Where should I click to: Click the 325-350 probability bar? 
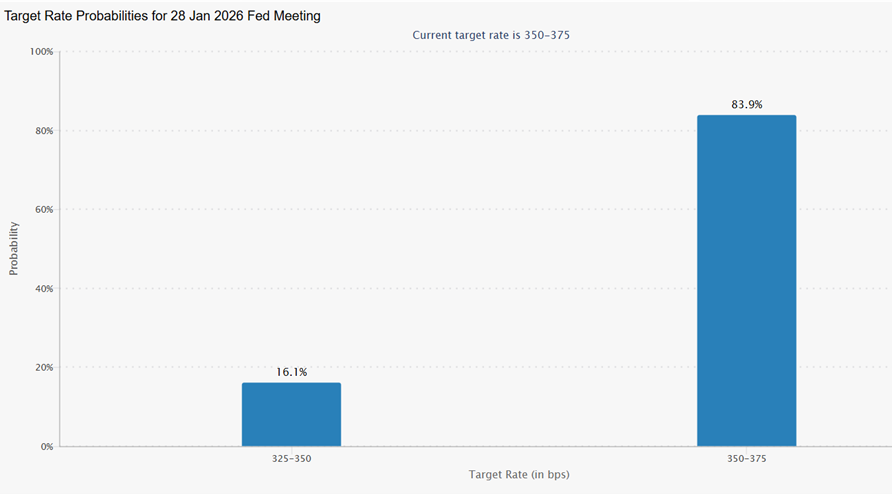tap(291, 414)
